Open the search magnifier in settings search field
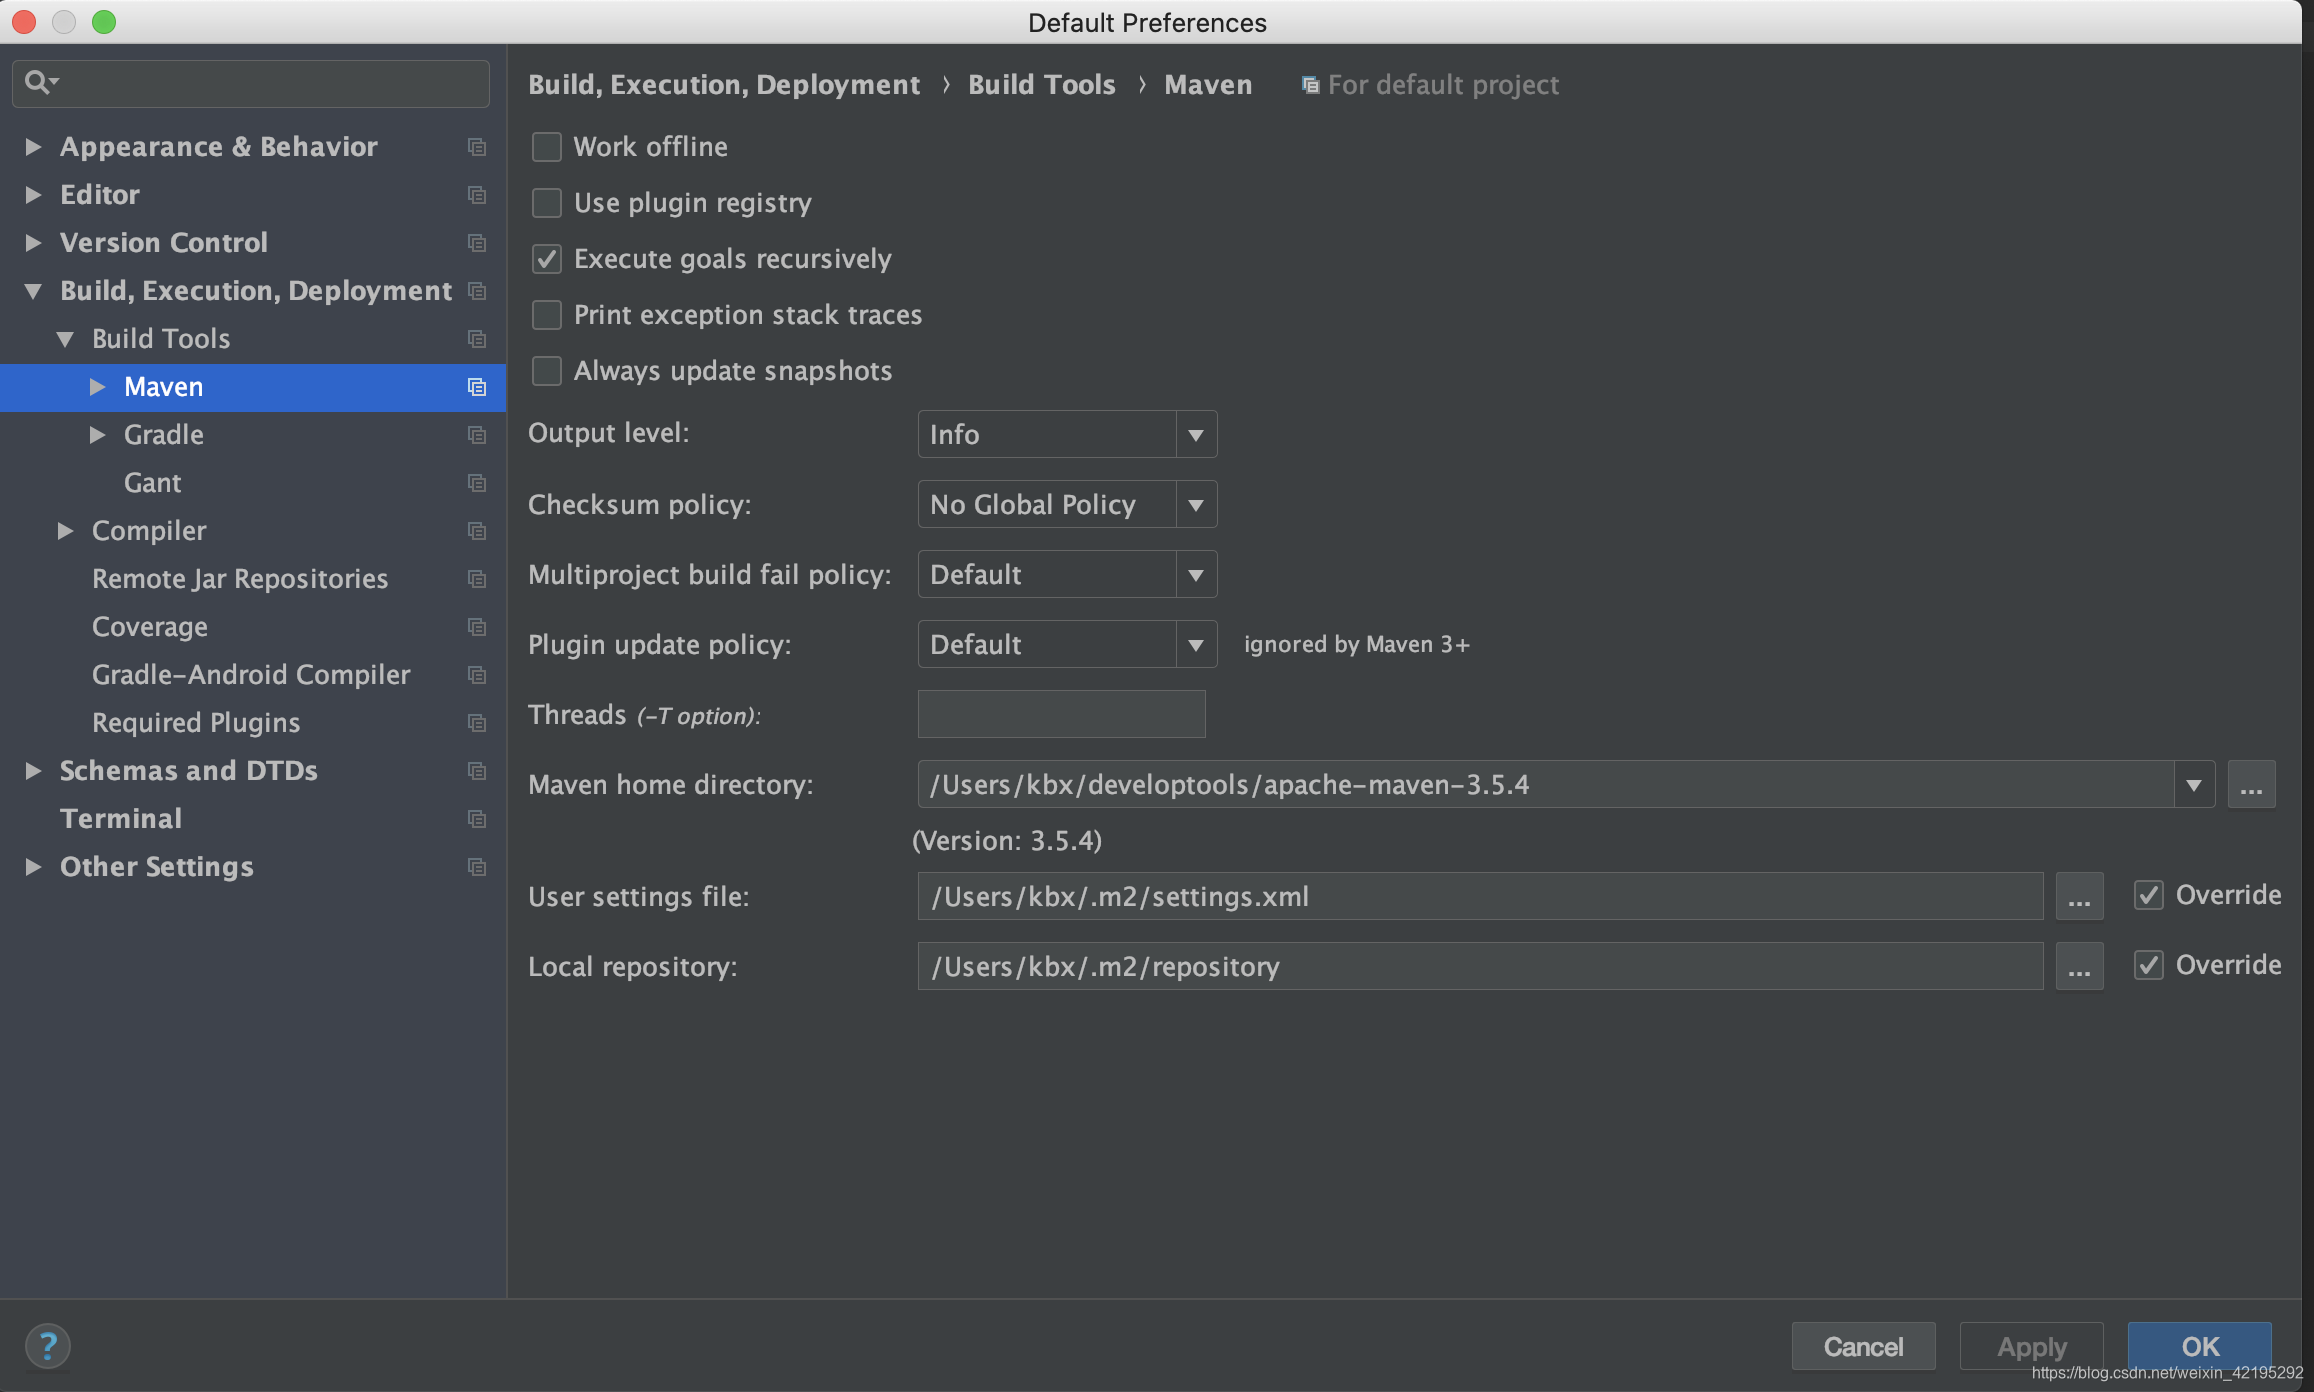 pyautogui.click(x=40, y=82)
